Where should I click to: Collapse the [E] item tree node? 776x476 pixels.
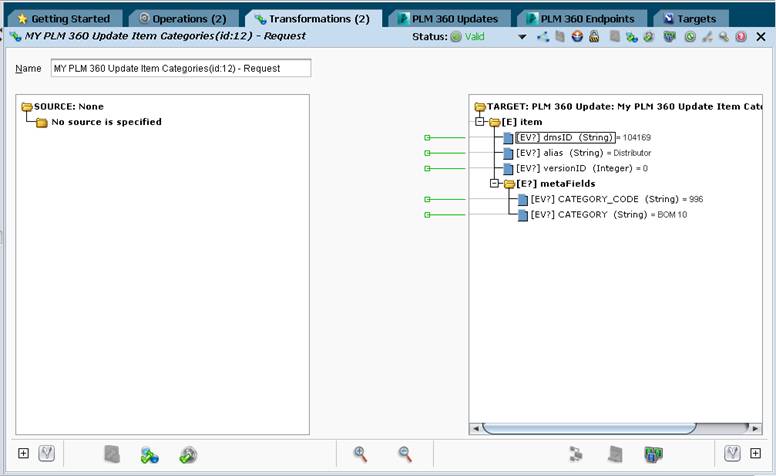pyautogui.click(x=479, y=121)
